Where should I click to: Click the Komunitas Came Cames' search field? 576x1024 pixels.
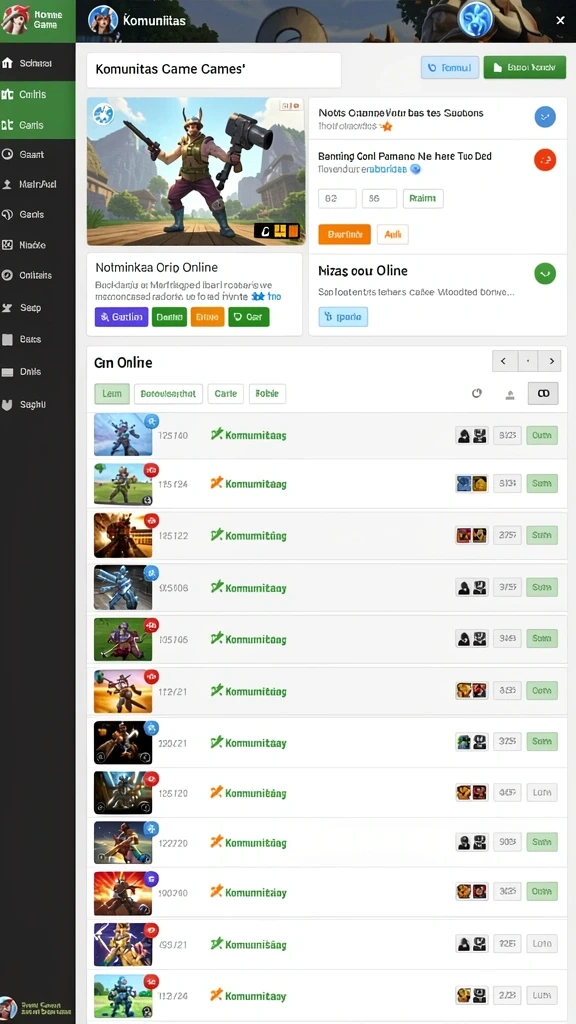(x=214, y=70)
